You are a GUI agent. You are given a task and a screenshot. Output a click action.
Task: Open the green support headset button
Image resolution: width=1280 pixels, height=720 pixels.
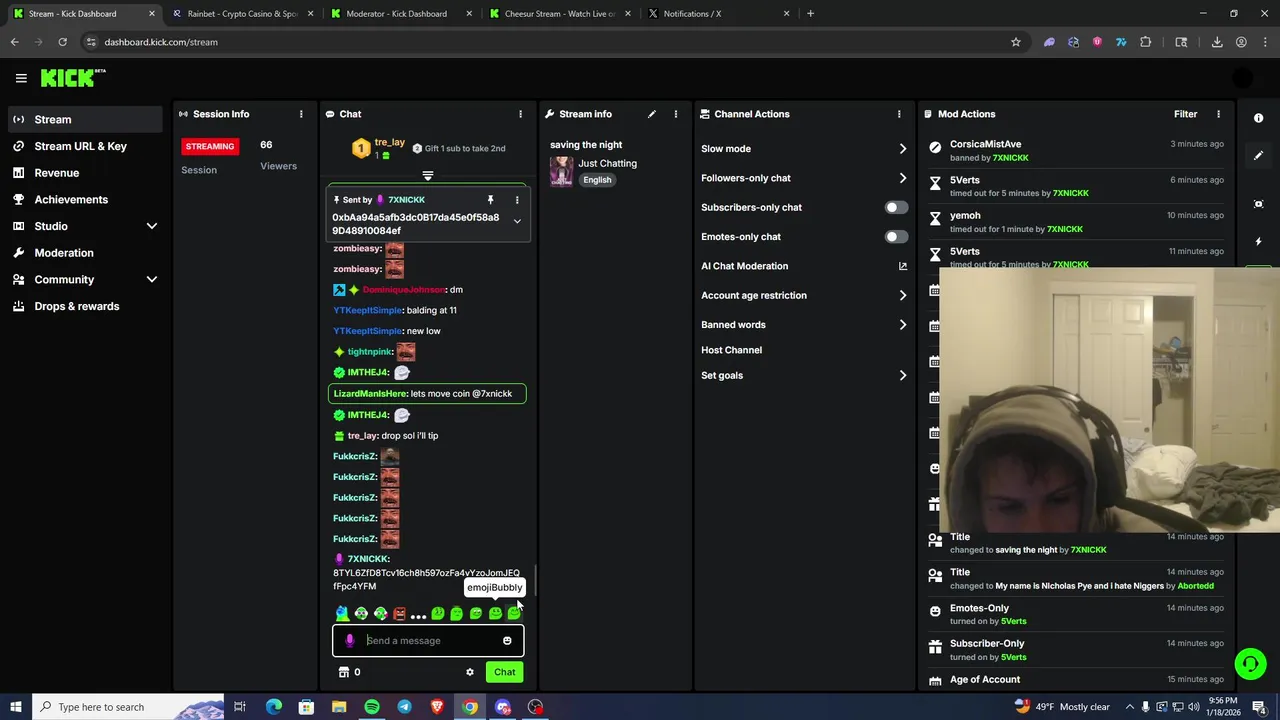1249,664
